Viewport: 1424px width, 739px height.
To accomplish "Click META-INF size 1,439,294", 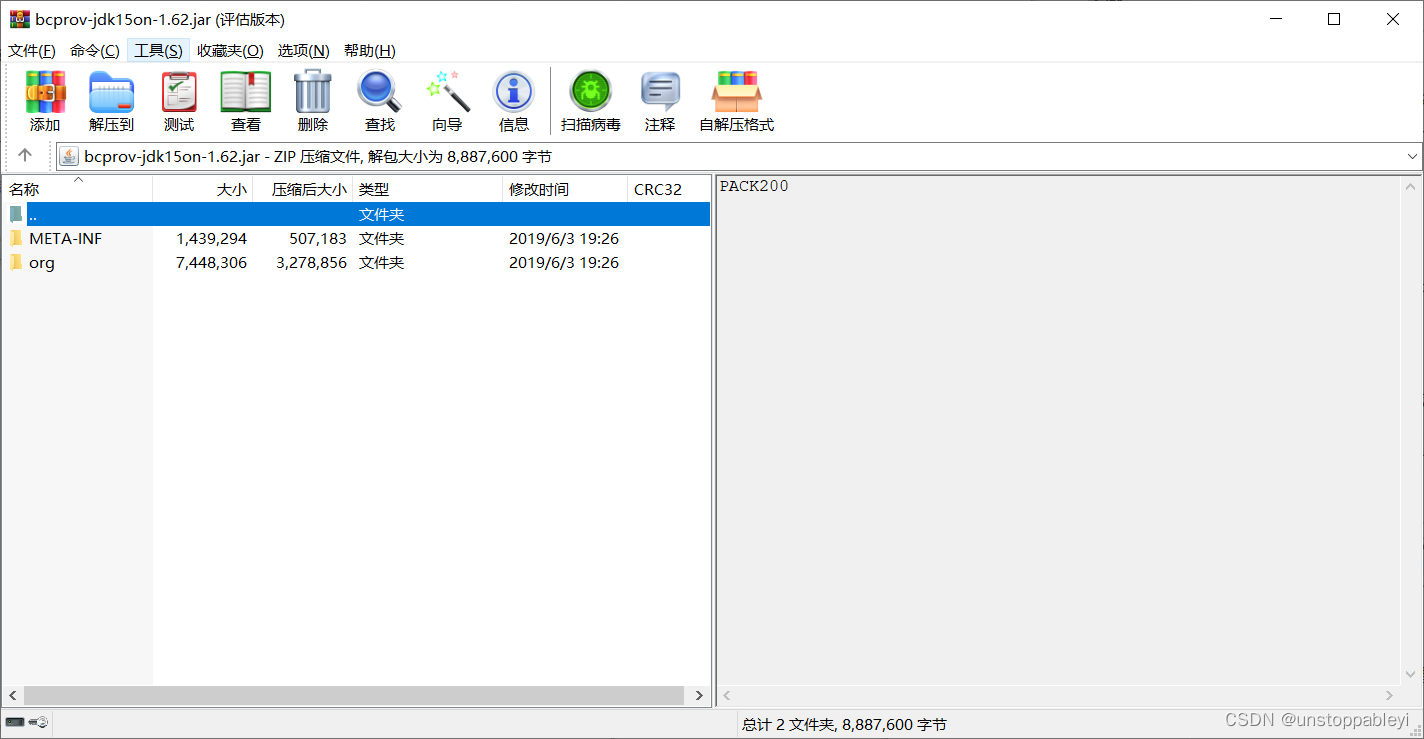I will (211, 238).
